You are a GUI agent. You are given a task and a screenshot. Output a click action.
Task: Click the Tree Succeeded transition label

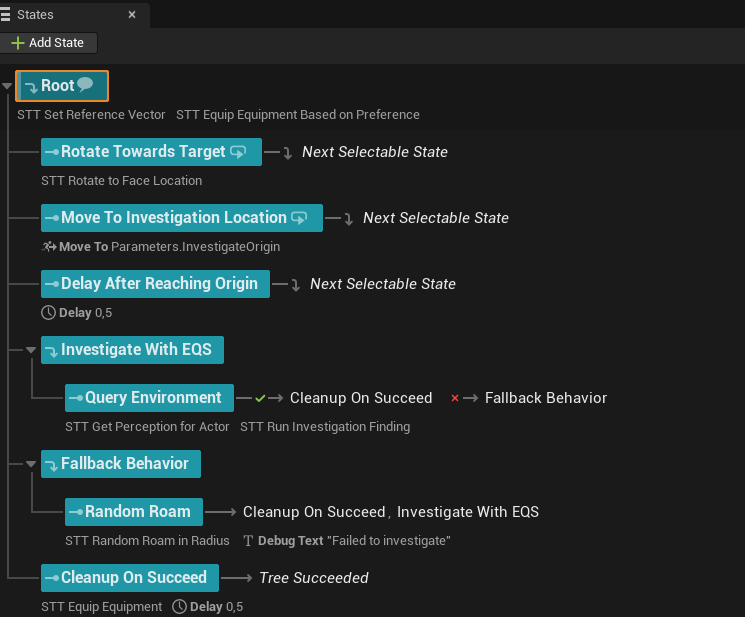313,578
